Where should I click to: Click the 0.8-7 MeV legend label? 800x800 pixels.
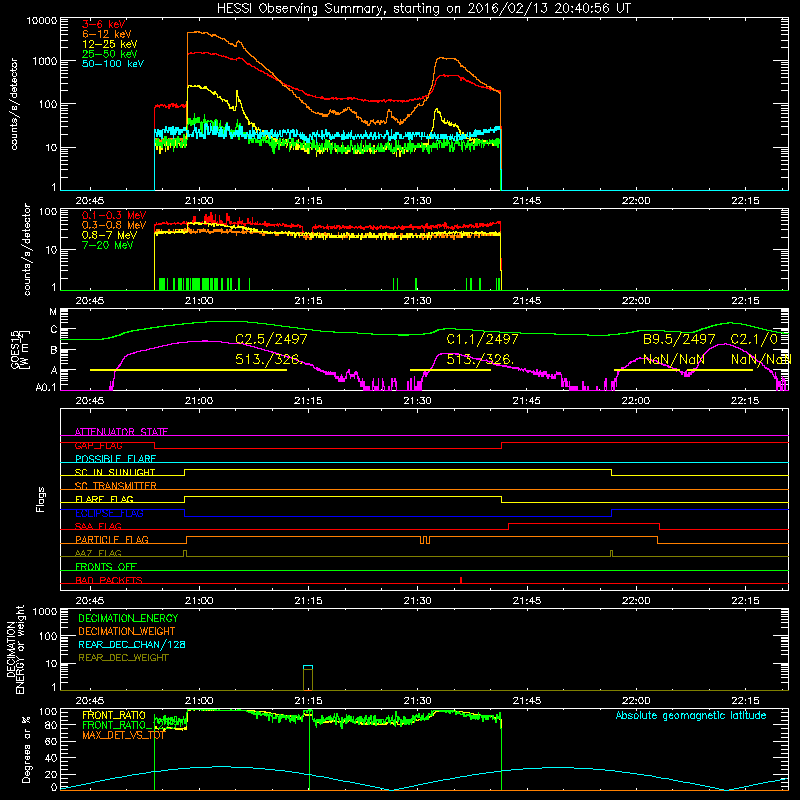tap(109, 236)
